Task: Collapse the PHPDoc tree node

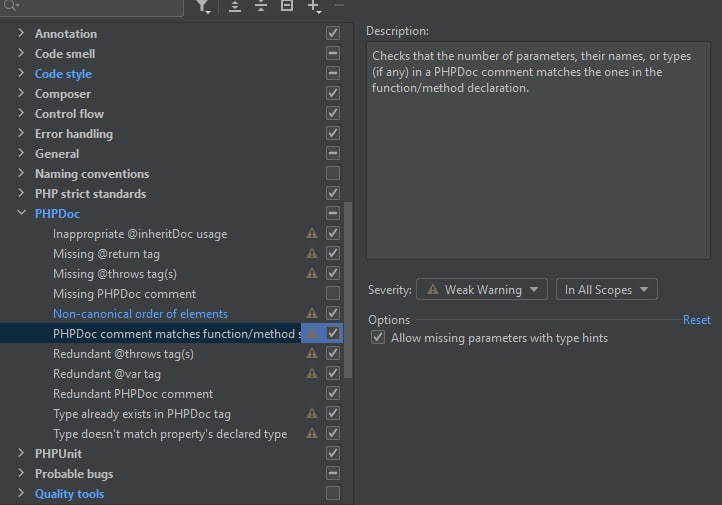Action: point(21,213)
